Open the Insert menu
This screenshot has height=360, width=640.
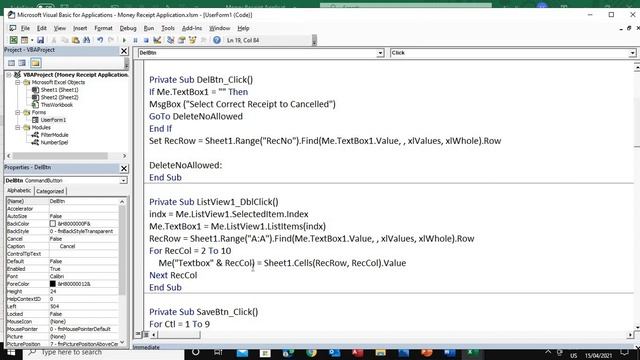coord(80,28)
